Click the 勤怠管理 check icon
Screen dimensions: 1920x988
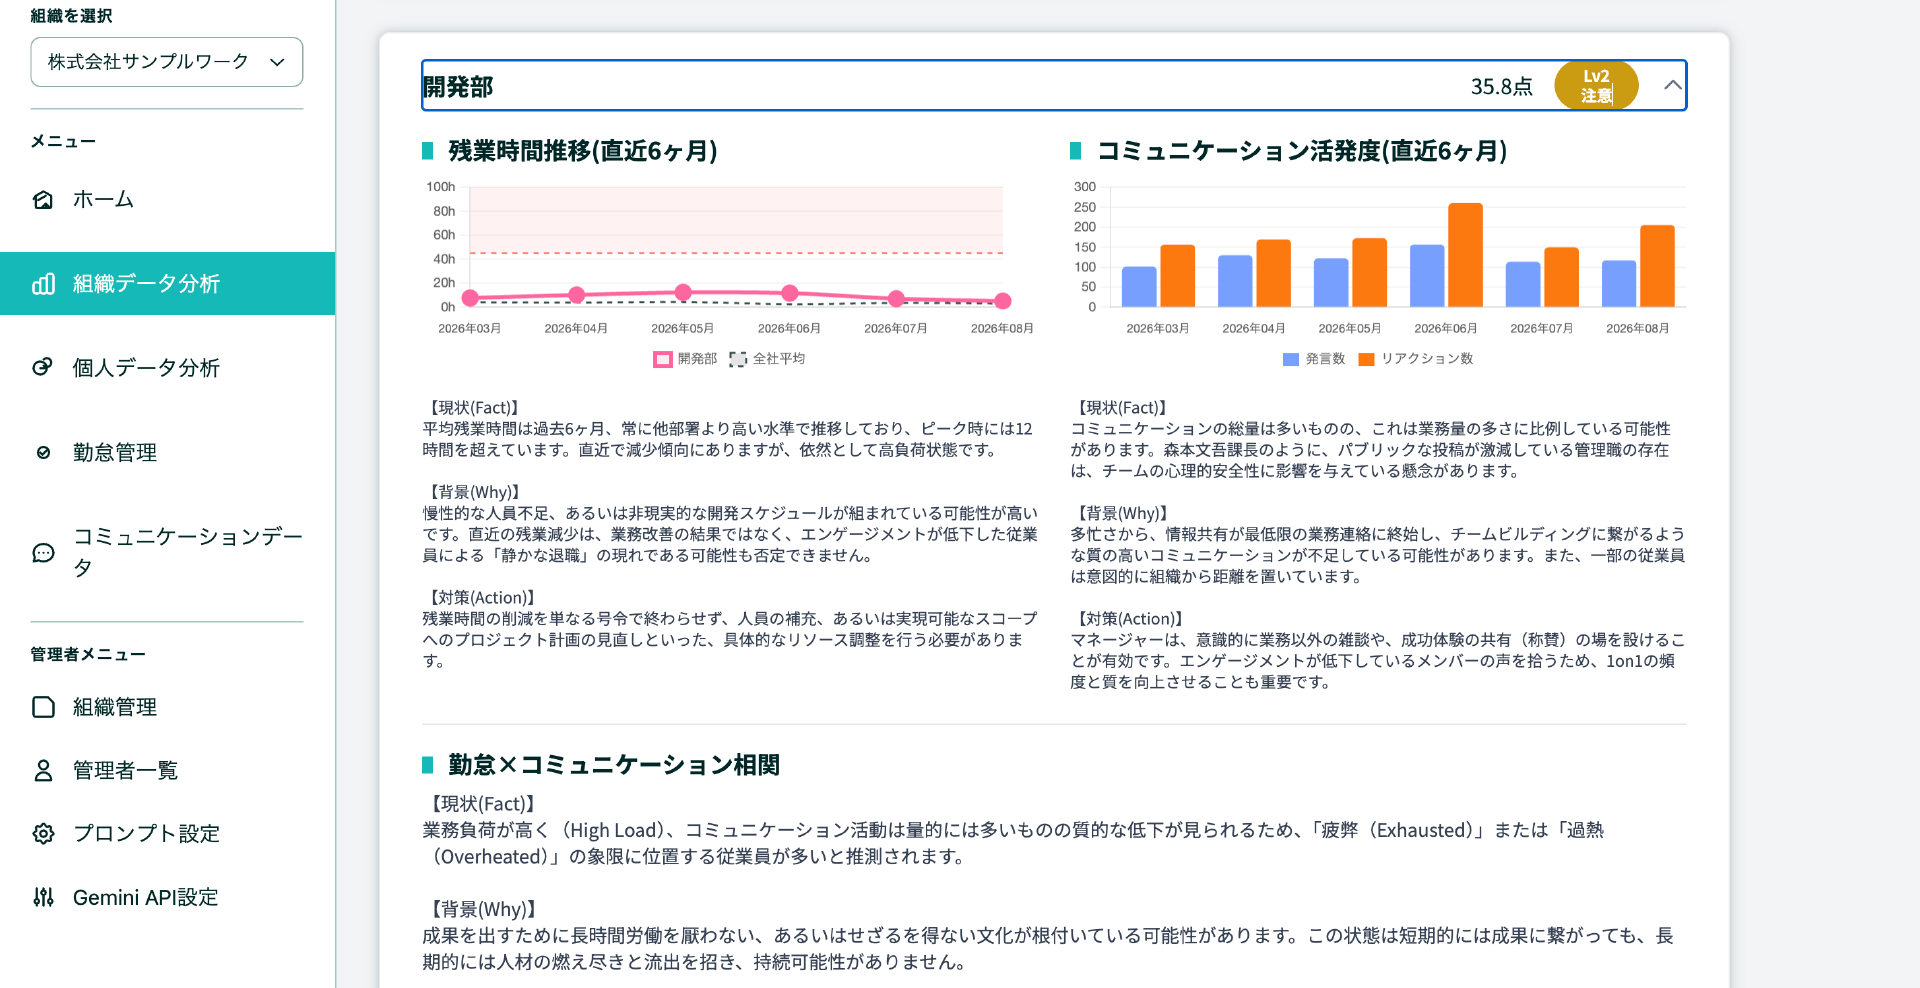coord(43,452)
